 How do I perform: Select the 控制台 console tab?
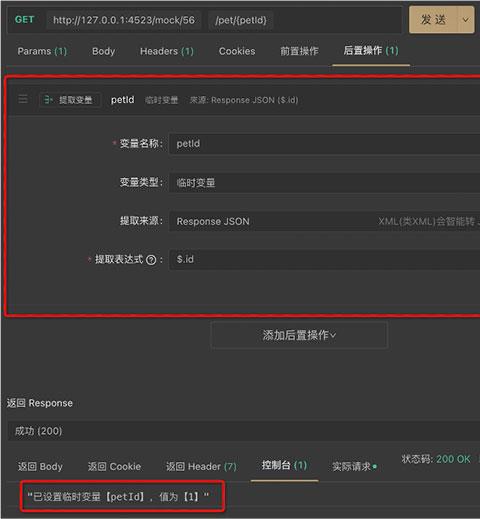point(284,465)
